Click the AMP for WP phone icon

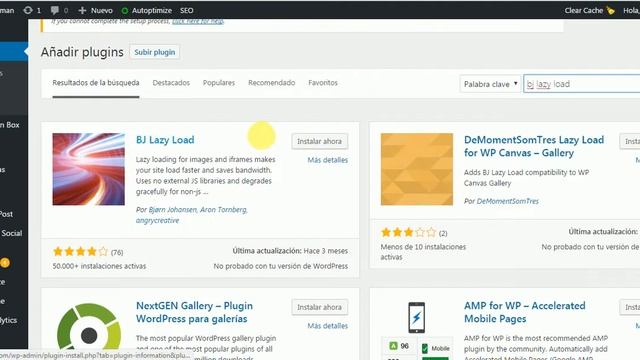416,318
